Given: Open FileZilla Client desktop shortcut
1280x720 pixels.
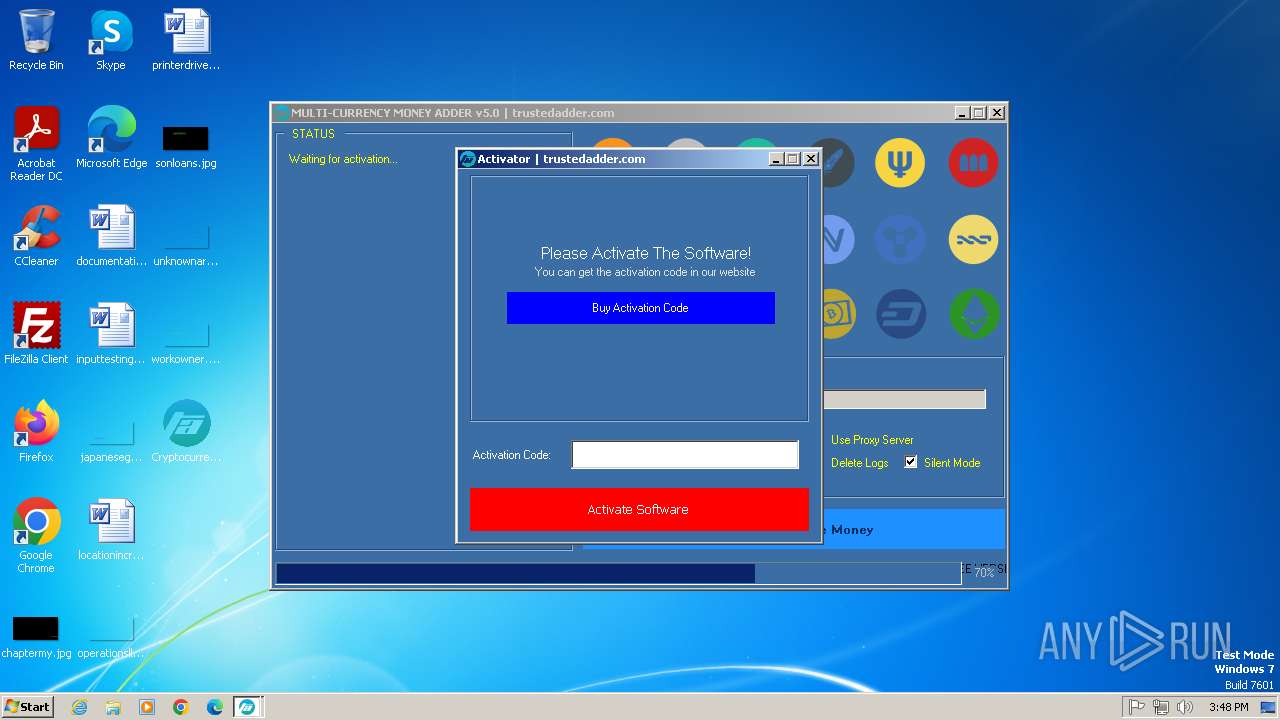Looking at the screenshot, I should (x=36, y=334).
